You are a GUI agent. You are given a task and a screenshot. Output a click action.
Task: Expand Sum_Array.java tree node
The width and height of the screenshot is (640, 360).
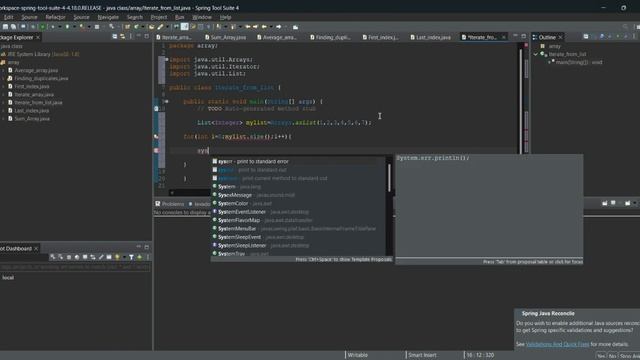4,119
